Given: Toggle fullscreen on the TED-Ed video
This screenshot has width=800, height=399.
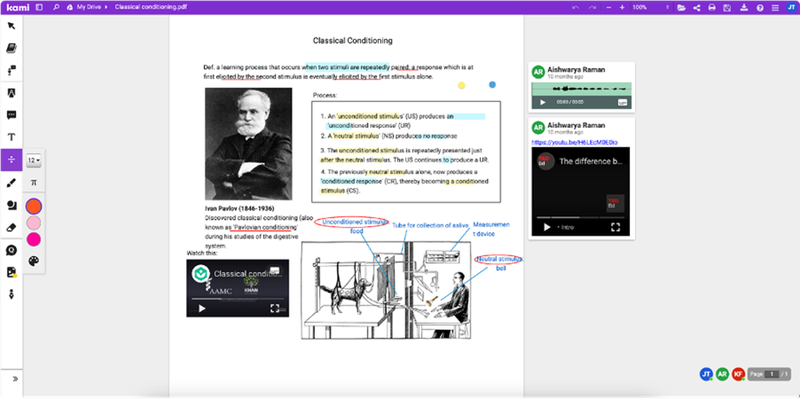Looking at the screenshot, I should 616,227.
